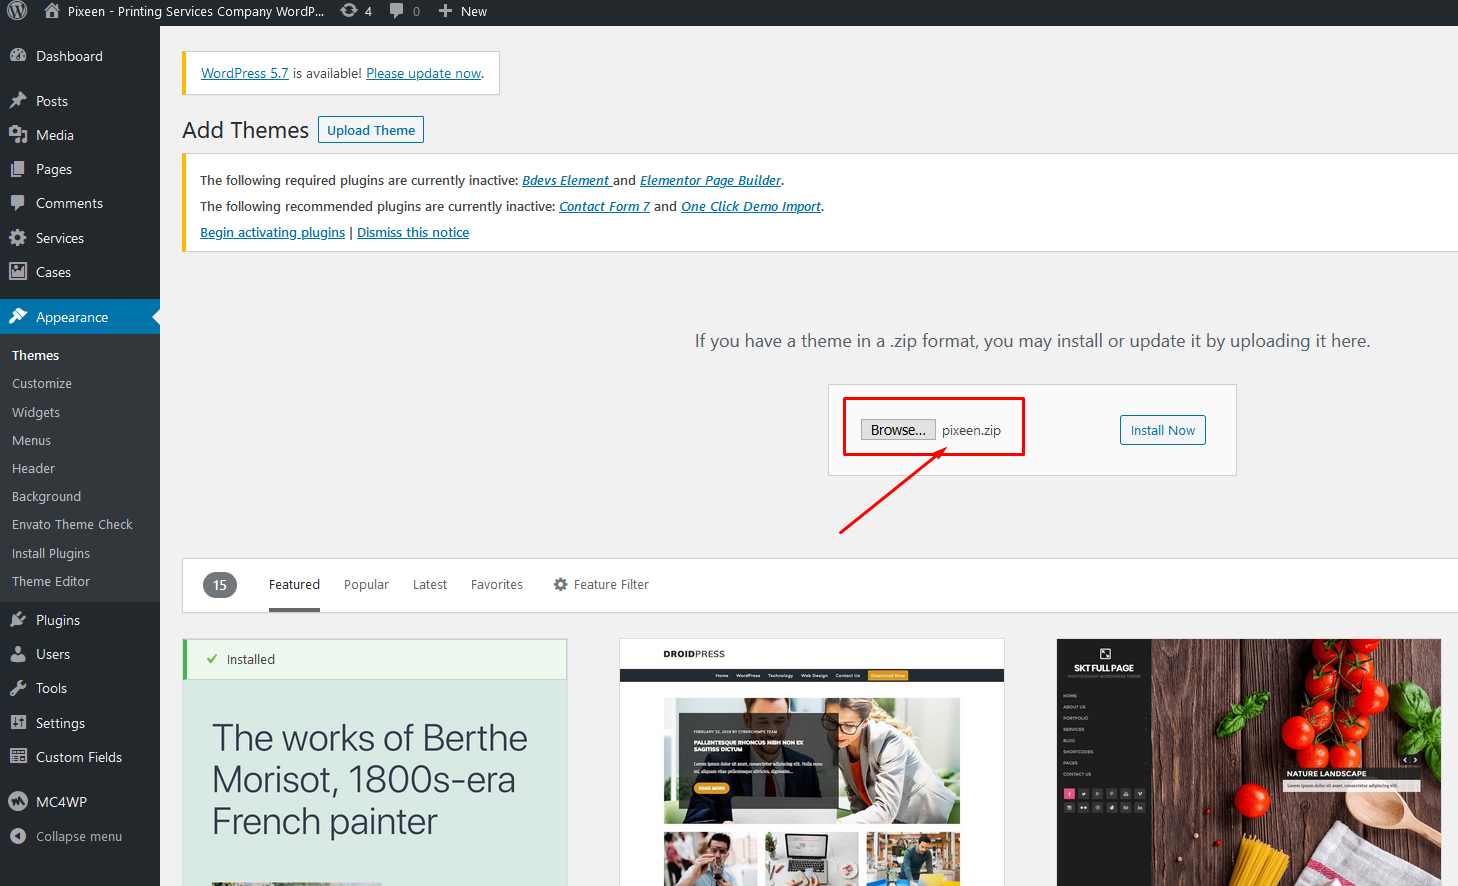Switch to the Latest themes tab
The image size is (1458, 886).
click(x=429, y=585)
